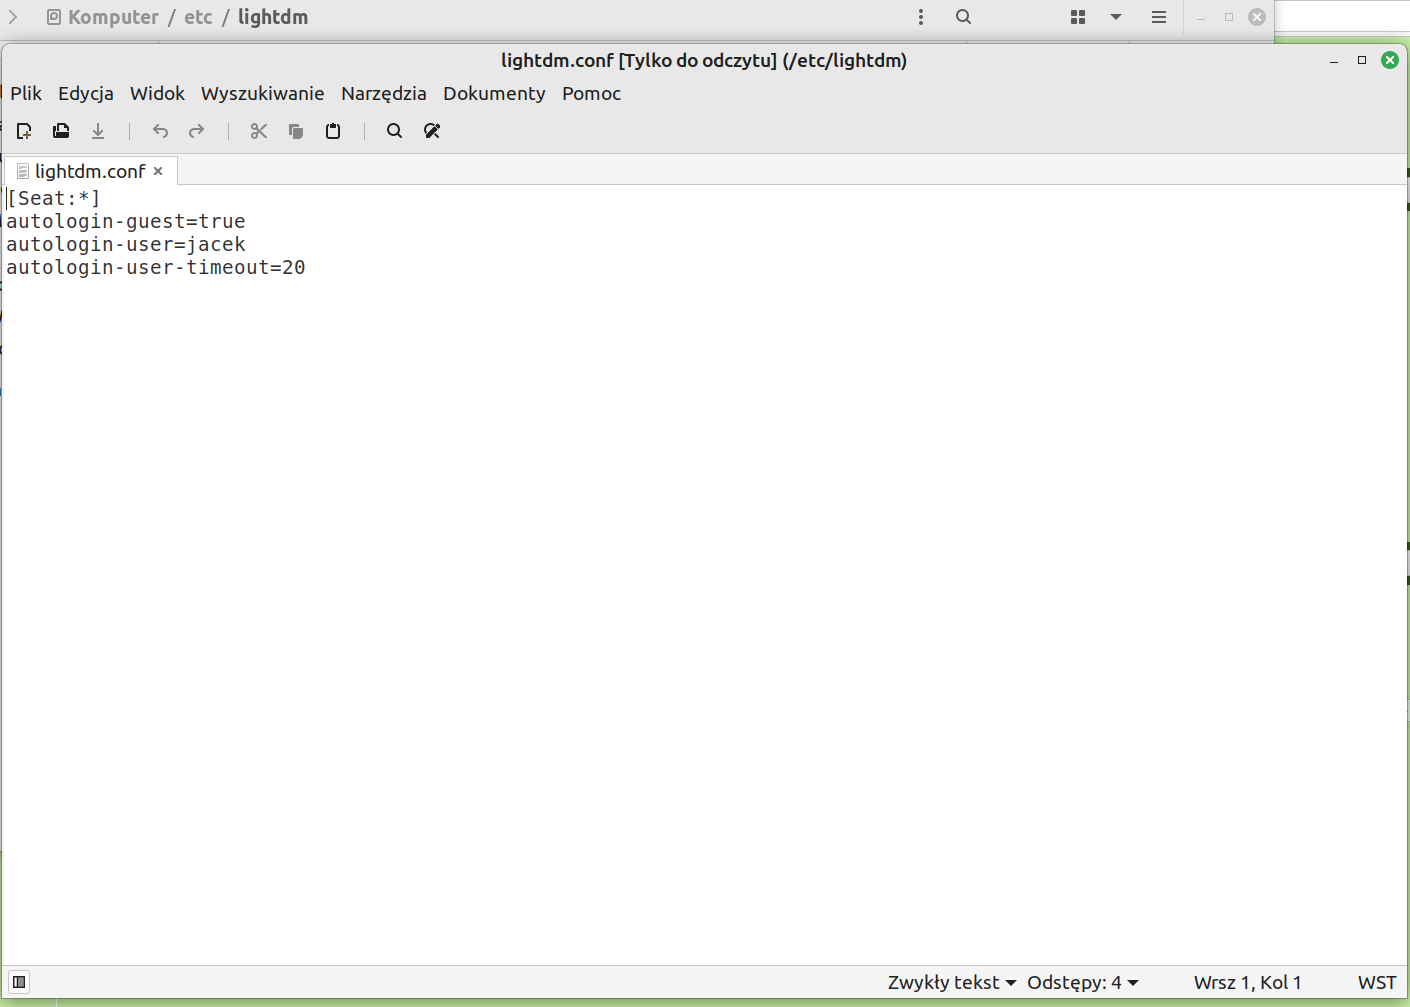Select lightdm folder in file manager path
This screenshot has width=1410, height=1007.
tap(273, 17)
